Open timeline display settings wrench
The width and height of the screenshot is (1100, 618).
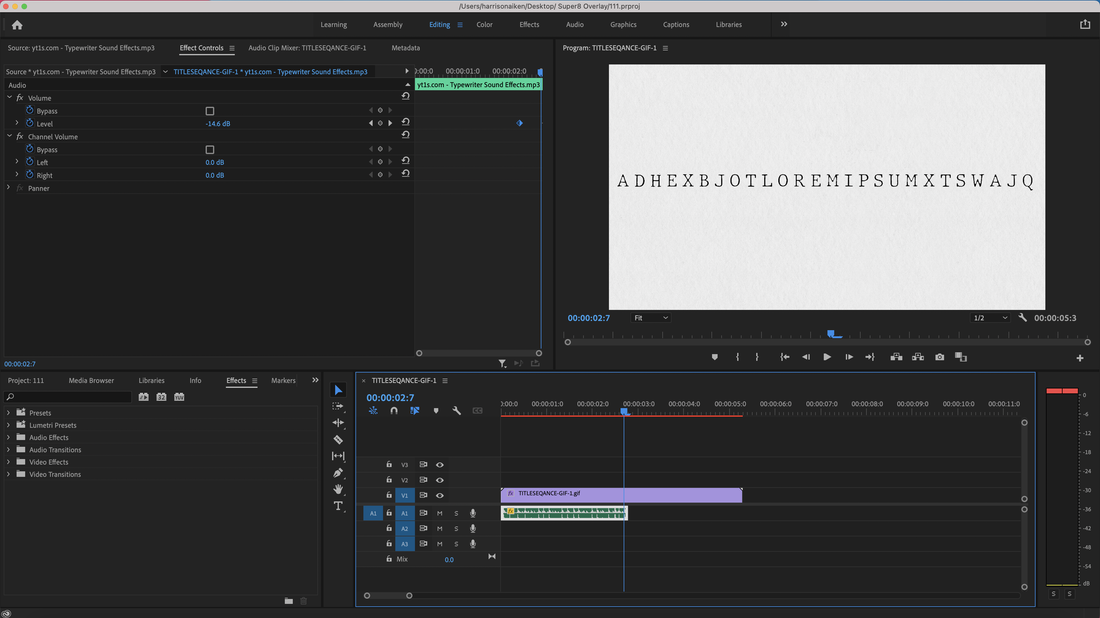click(x=457, y=410)
